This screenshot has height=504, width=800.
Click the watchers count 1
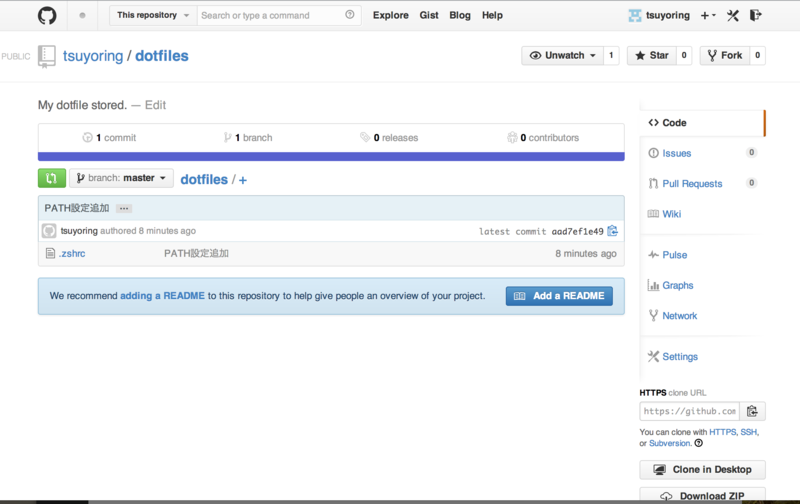611,55
